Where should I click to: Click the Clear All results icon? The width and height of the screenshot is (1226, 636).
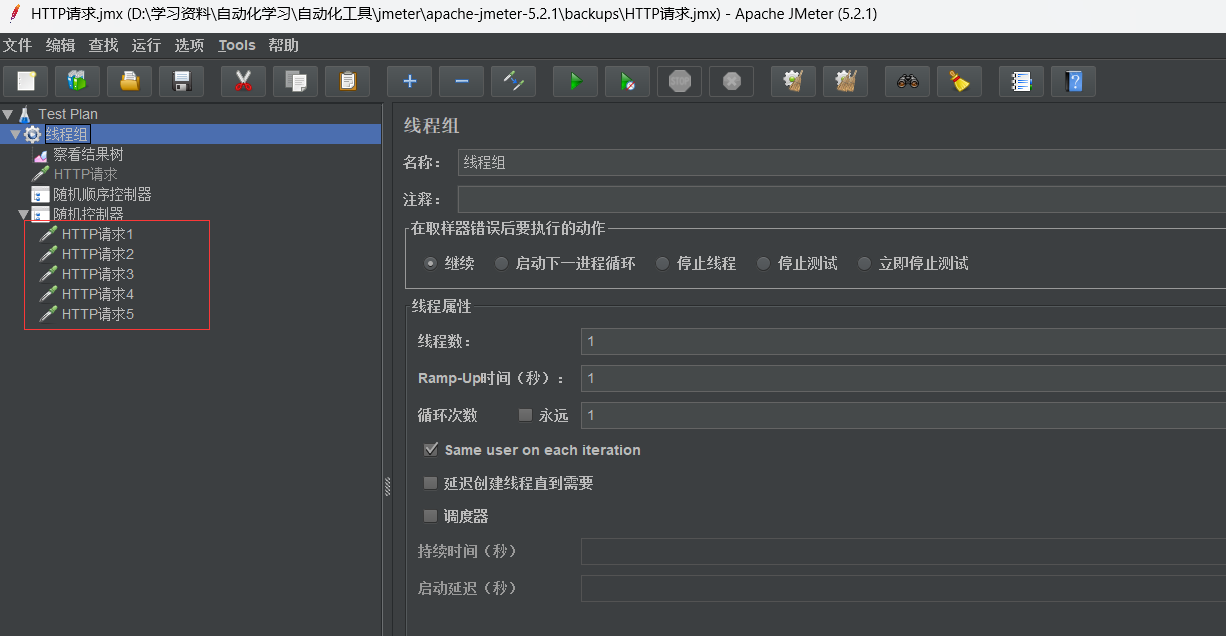845,81
